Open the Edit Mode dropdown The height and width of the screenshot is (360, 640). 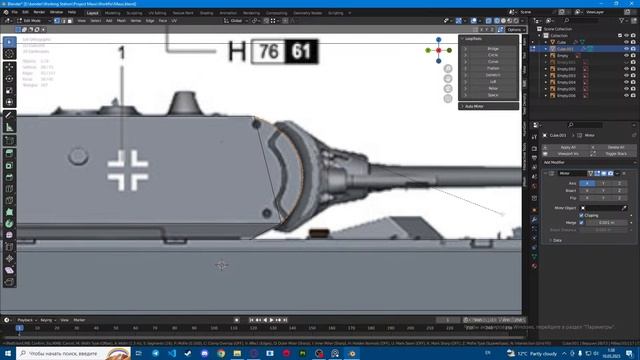(x=33, y=20)
